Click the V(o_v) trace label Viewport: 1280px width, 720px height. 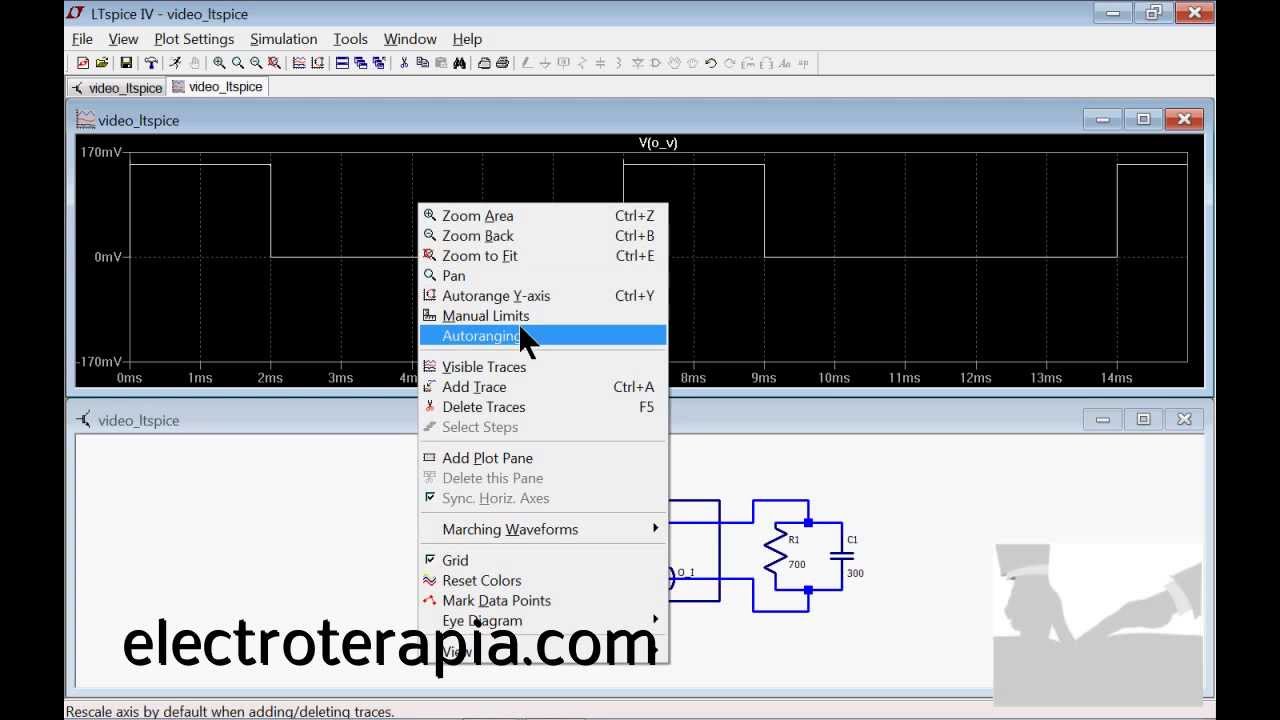pyautogui.click(x=658, y=143)
